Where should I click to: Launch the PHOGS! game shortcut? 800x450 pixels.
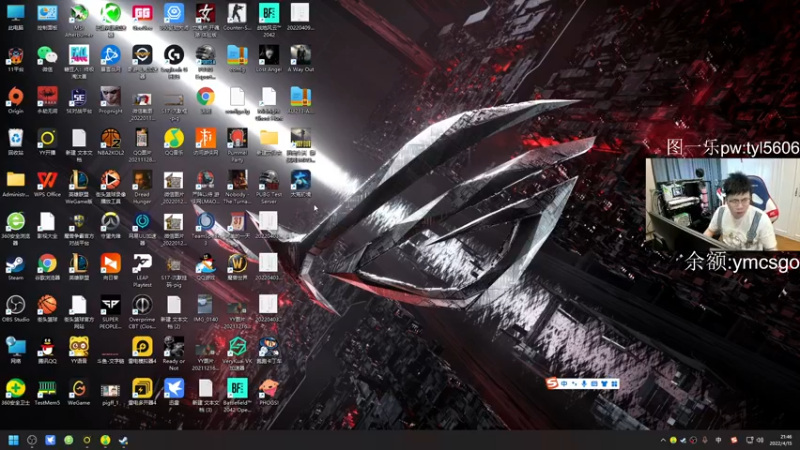click(x=268, y=393)
